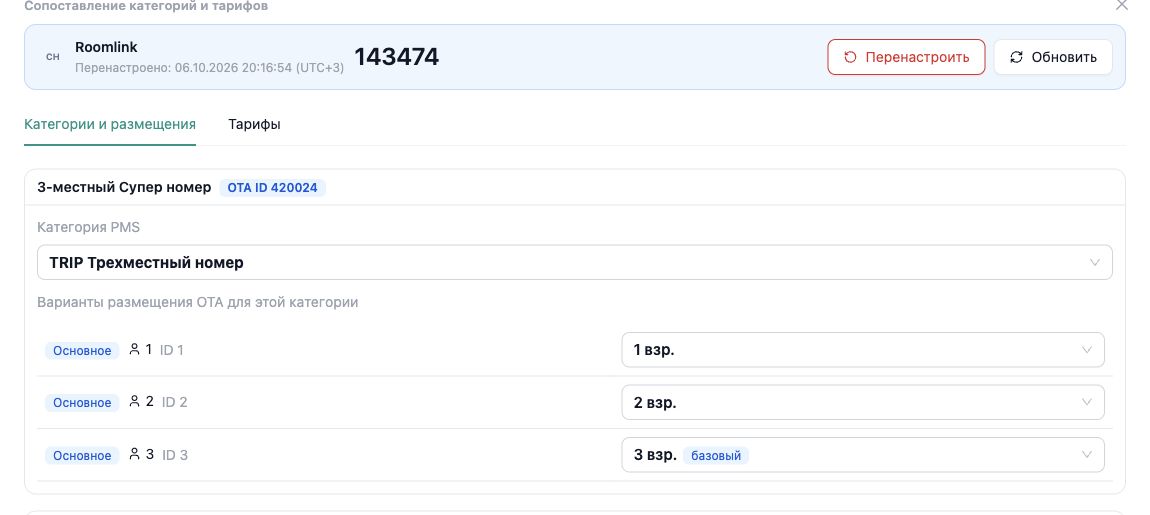Screen dimensions: 1150x515
Task: Click the Варианты размещения OTA label
Action: (x=198, y=302)
